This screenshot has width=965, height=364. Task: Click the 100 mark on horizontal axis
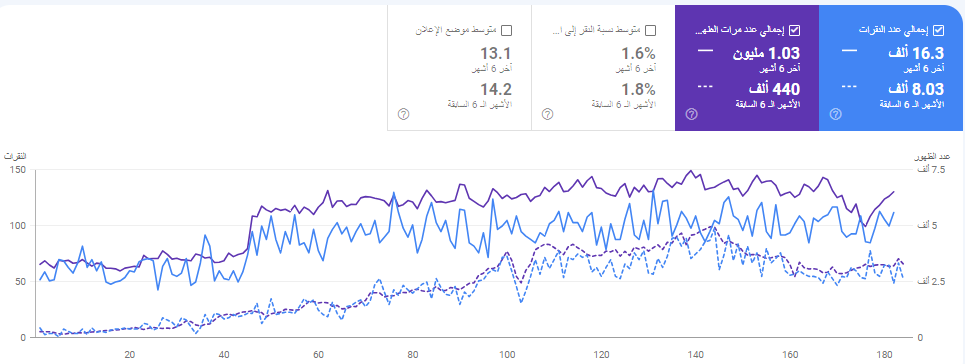[x=507, y=355]
